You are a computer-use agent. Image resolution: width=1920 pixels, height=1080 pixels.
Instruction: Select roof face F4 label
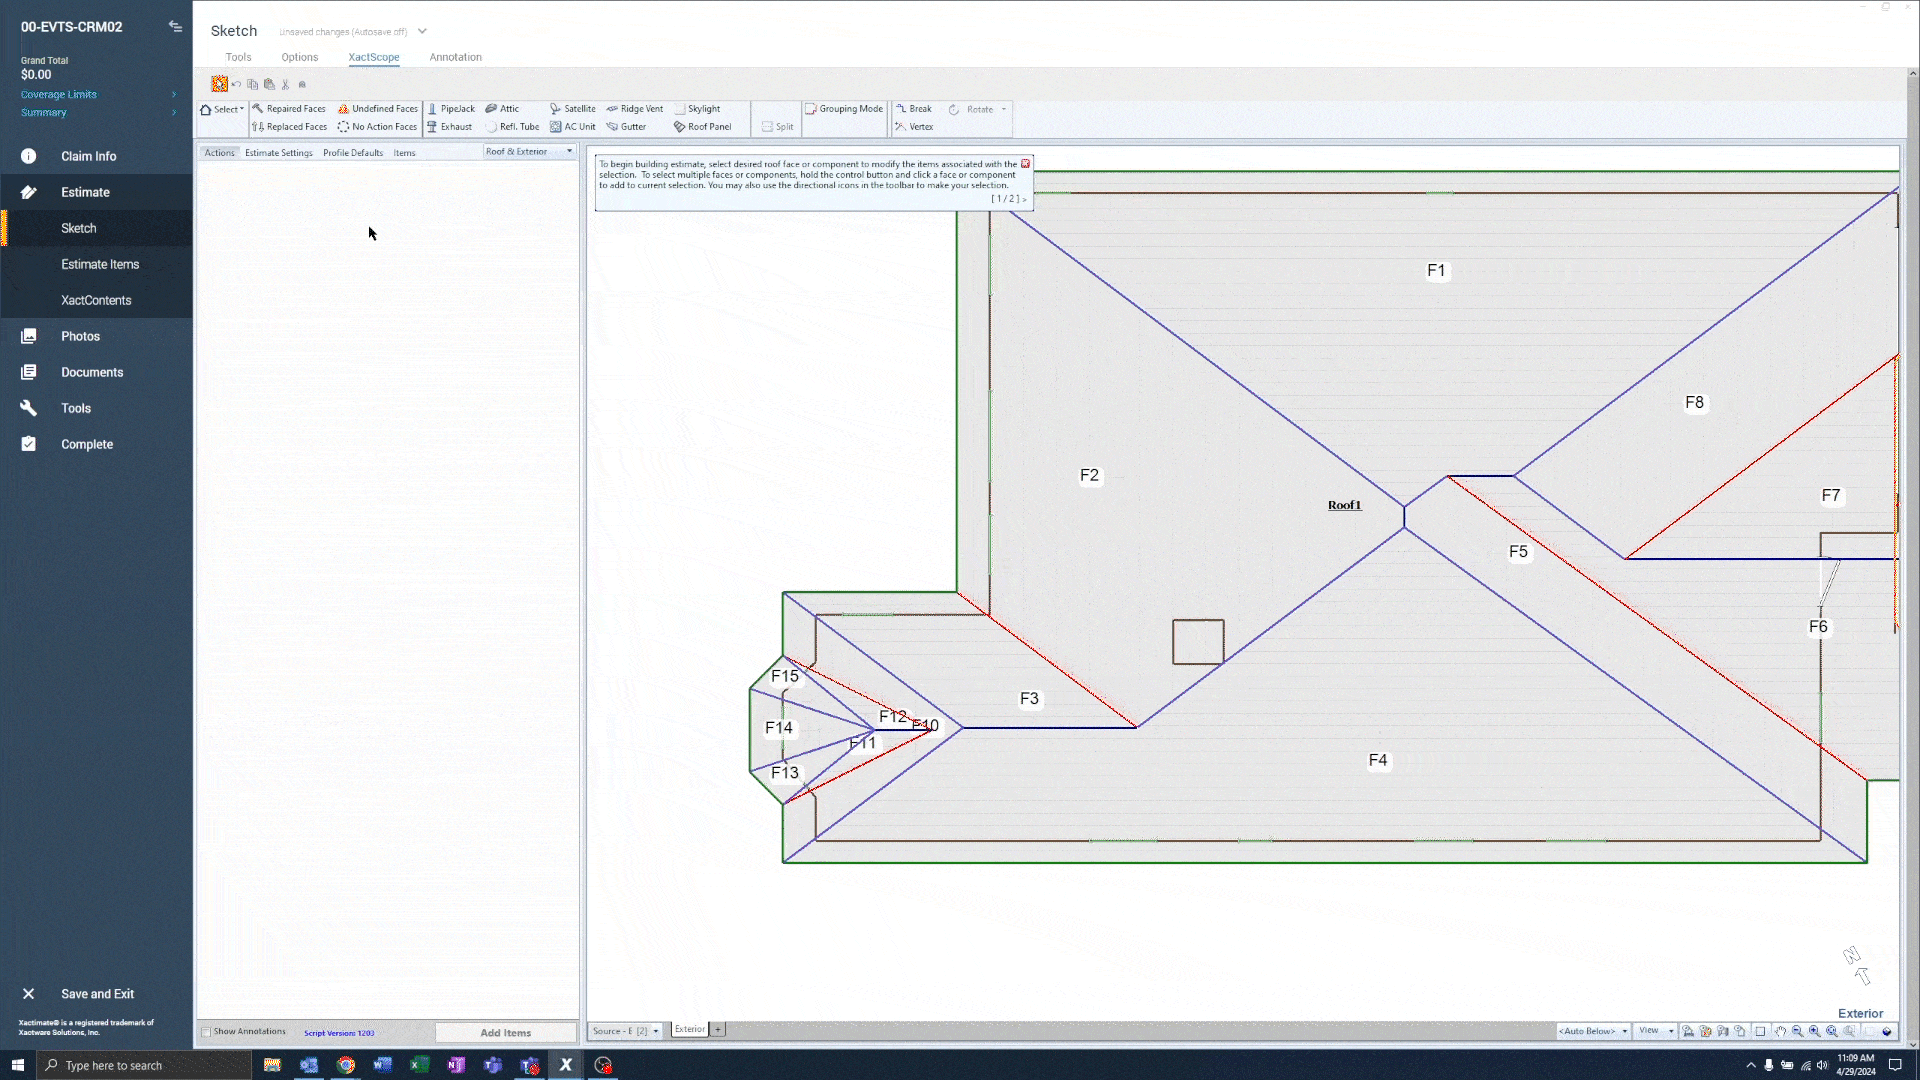(1378, 761)
